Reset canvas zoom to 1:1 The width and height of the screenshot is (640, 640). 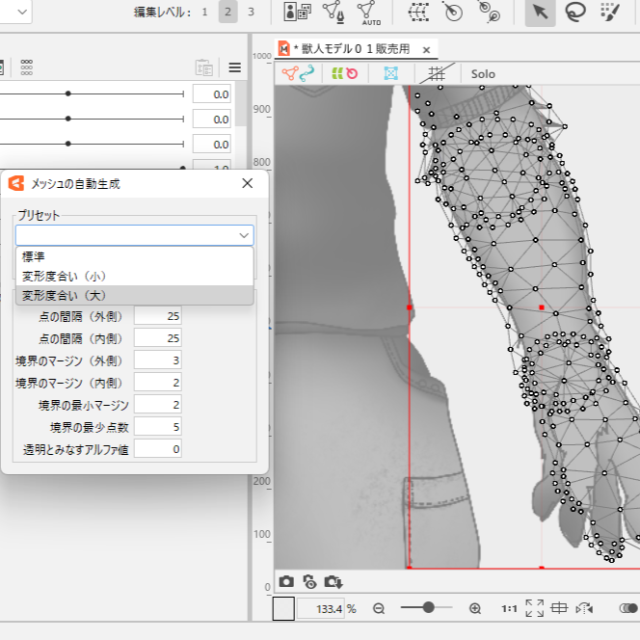(508, 608)
